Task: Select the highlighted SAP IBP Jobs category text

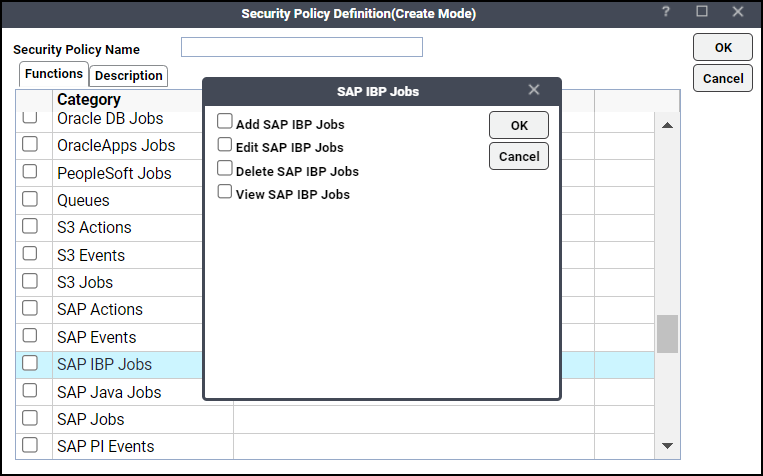Action: coord(104,365)
